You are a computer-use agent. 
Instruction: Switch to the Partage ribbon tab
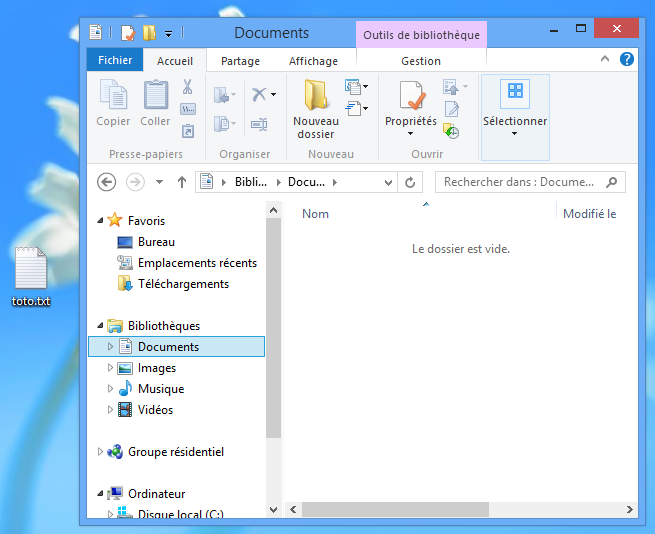pos(240,61)
